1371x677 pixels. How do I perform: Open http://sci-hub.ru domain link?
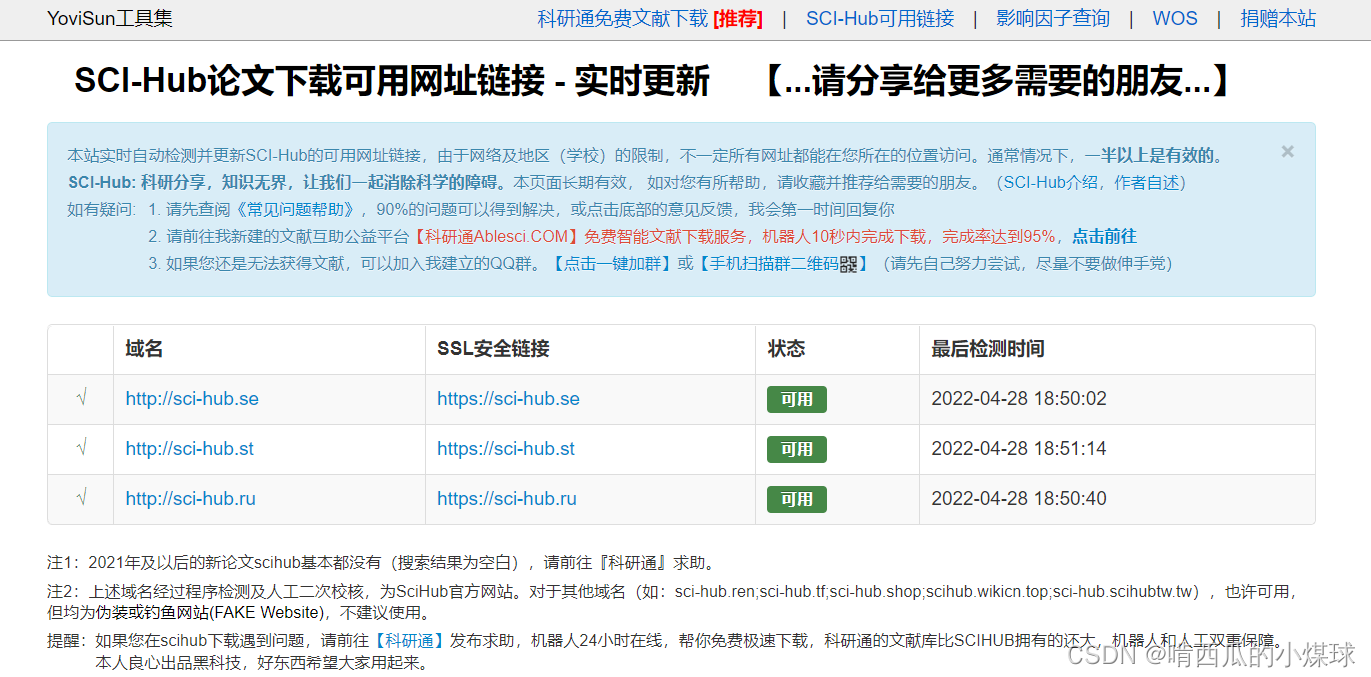(191, 499)
